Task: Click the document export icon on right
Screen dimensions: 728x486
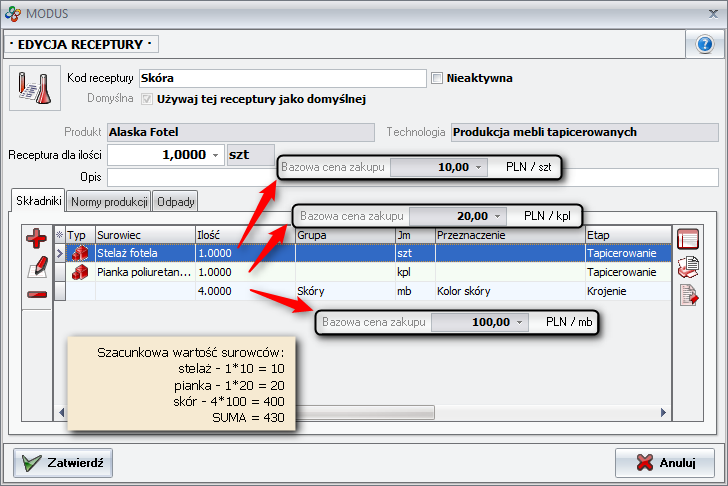Action: pyautogui.click(x=688, y=294)
